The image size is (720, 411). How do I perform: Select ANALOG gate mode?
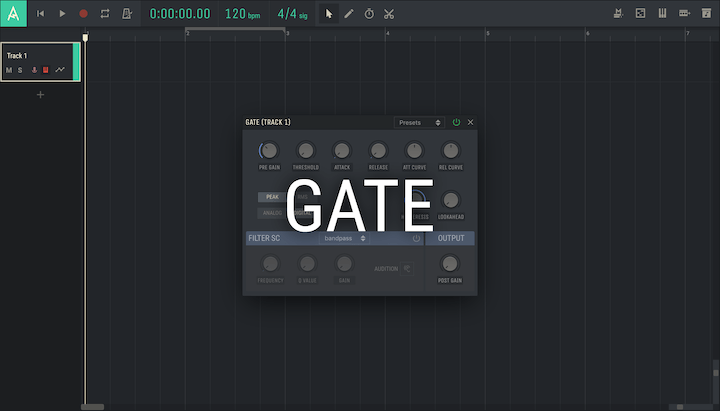pyautogui.click(x=272, y=213)
